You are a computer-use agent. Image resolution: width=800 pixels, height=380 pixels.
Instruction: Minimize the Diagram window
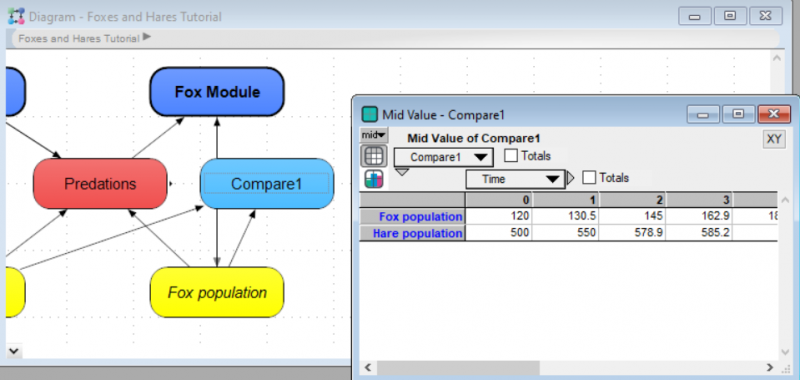pyautogui.click(x=694, y=16)
